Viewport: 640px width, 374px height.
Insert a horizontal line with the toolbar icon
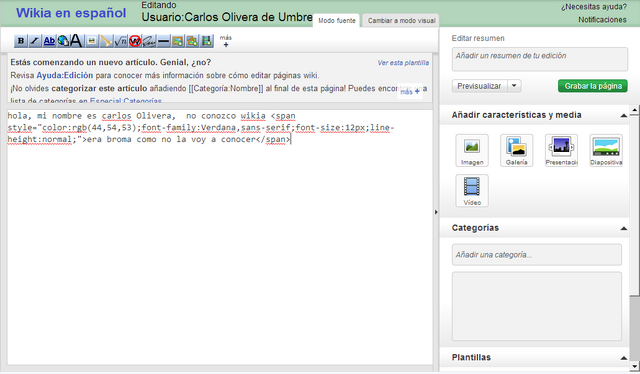click(x=163, y=41)
